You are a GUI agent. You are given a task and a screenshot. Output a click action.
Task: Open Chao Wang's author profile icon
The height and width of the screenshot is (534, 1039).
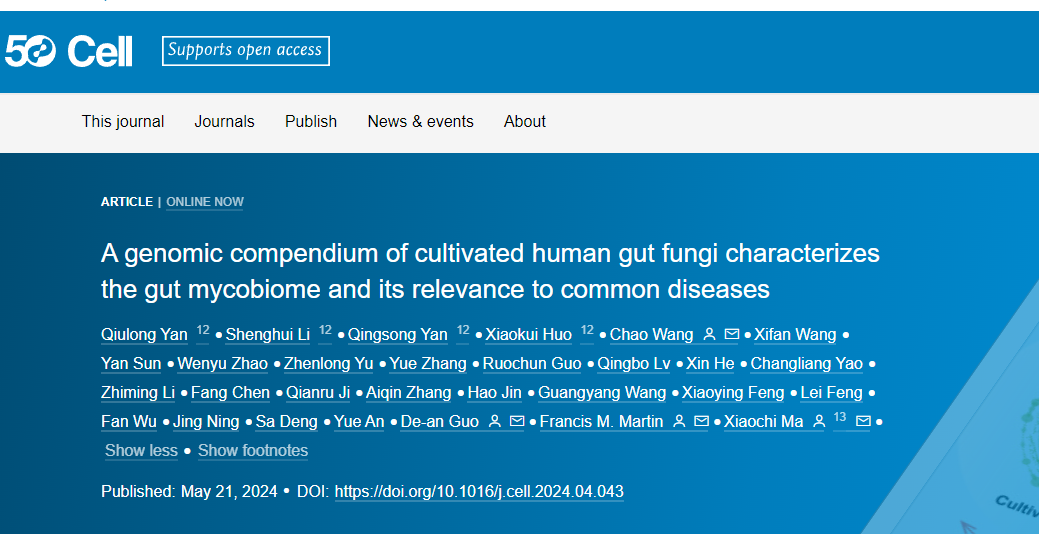709,335
